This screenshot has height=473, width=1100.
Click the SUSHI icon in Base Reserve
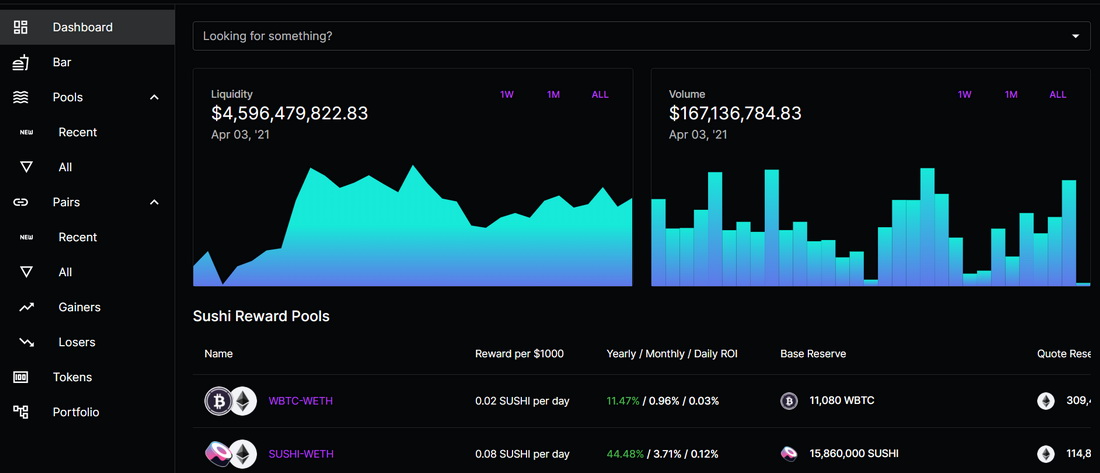789,454
